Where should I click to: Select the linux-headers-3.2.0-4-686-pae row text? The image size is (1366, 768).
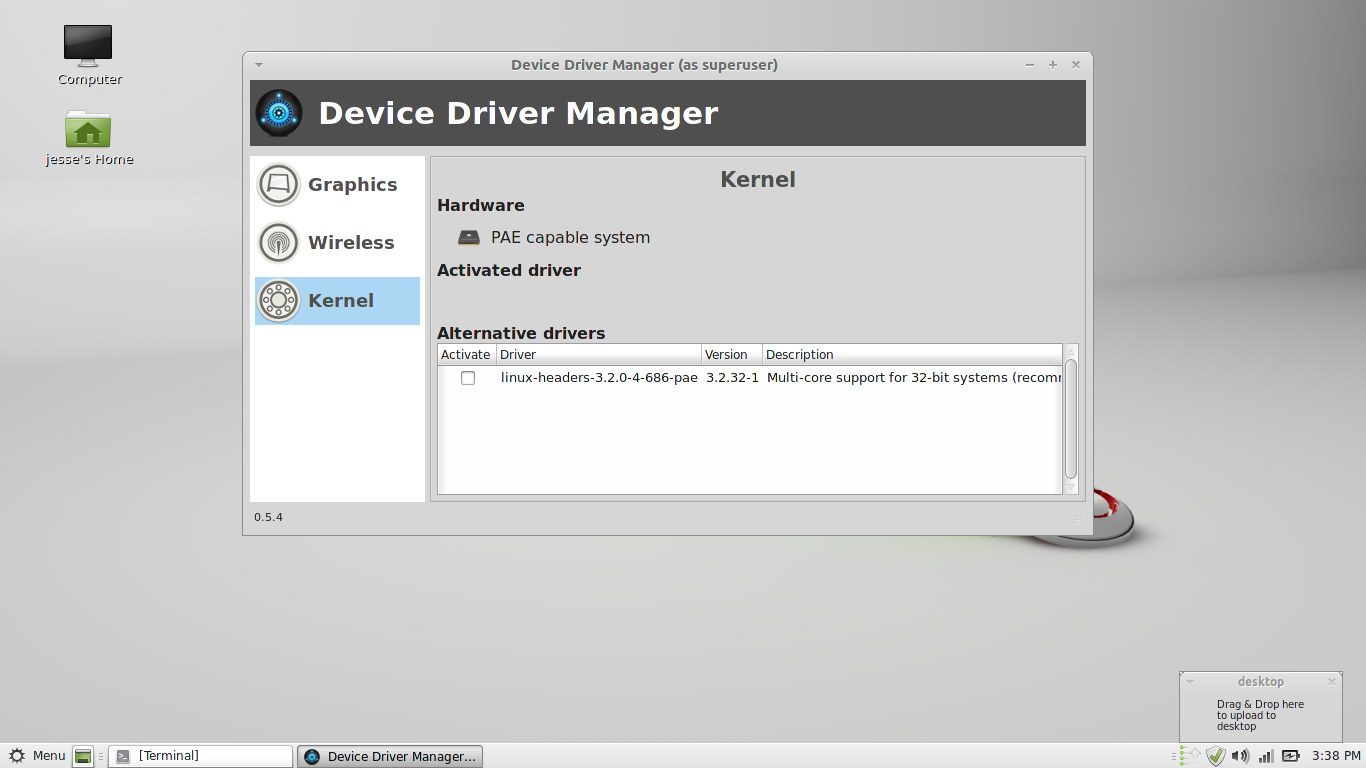click(x=599, y=378)
